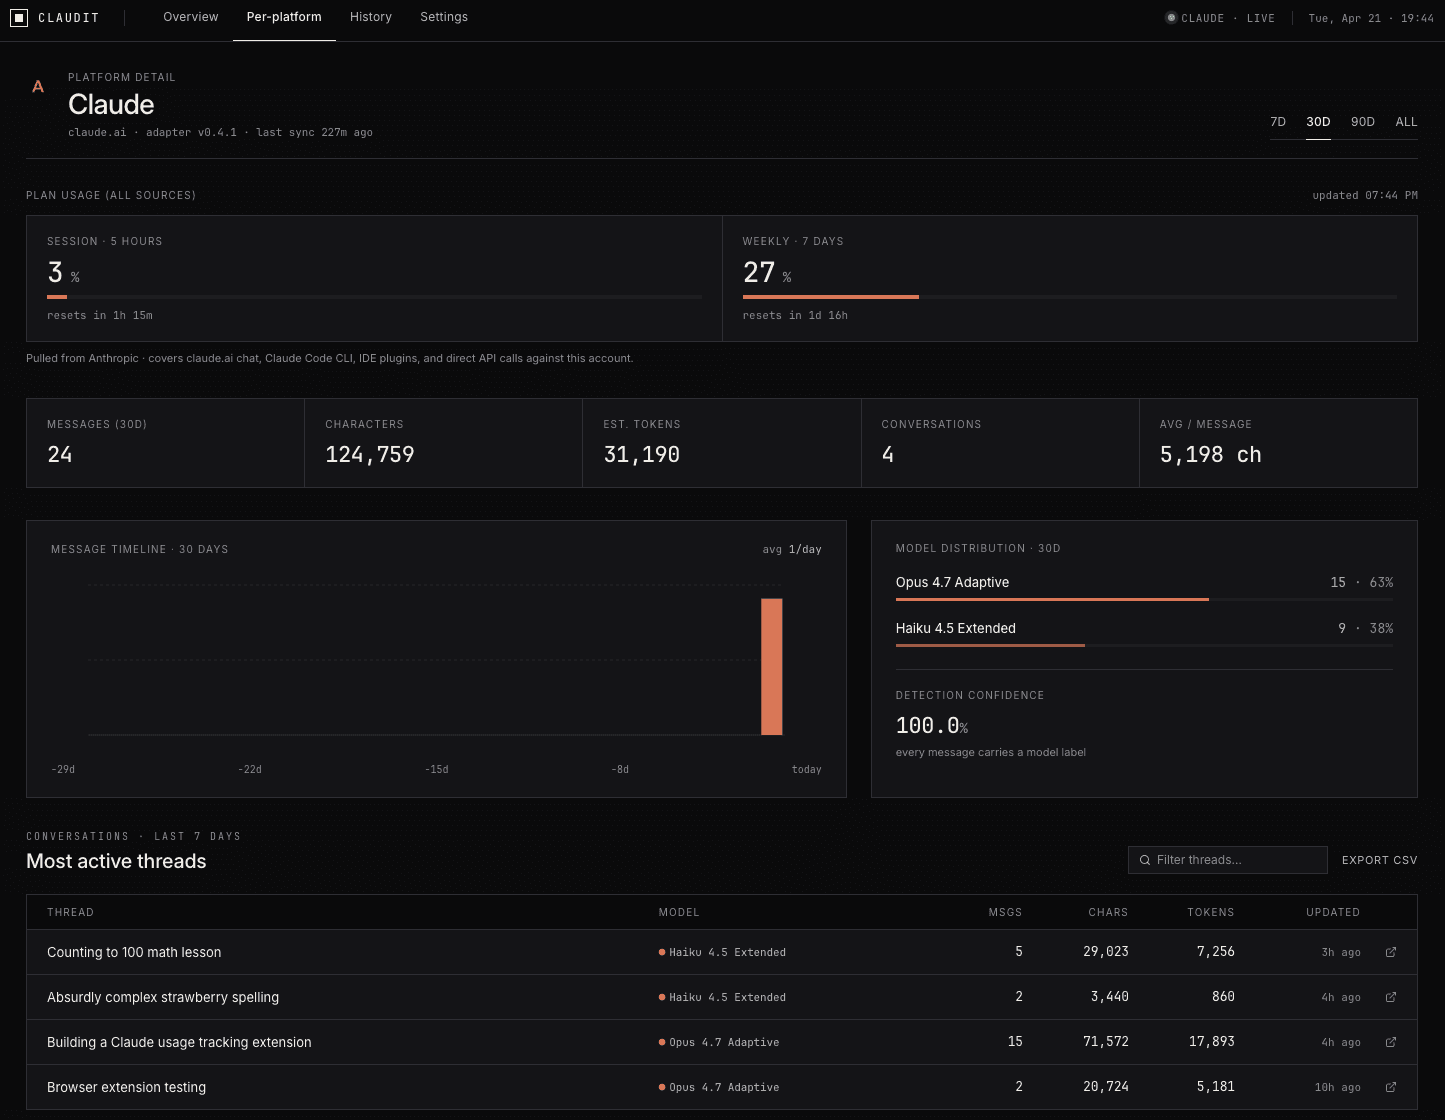The height and width of the screenshot is (1120, 1445).
Task: Click 'Opus 4.7 Adaptive' in Building row
Action: pos(725,1042)
